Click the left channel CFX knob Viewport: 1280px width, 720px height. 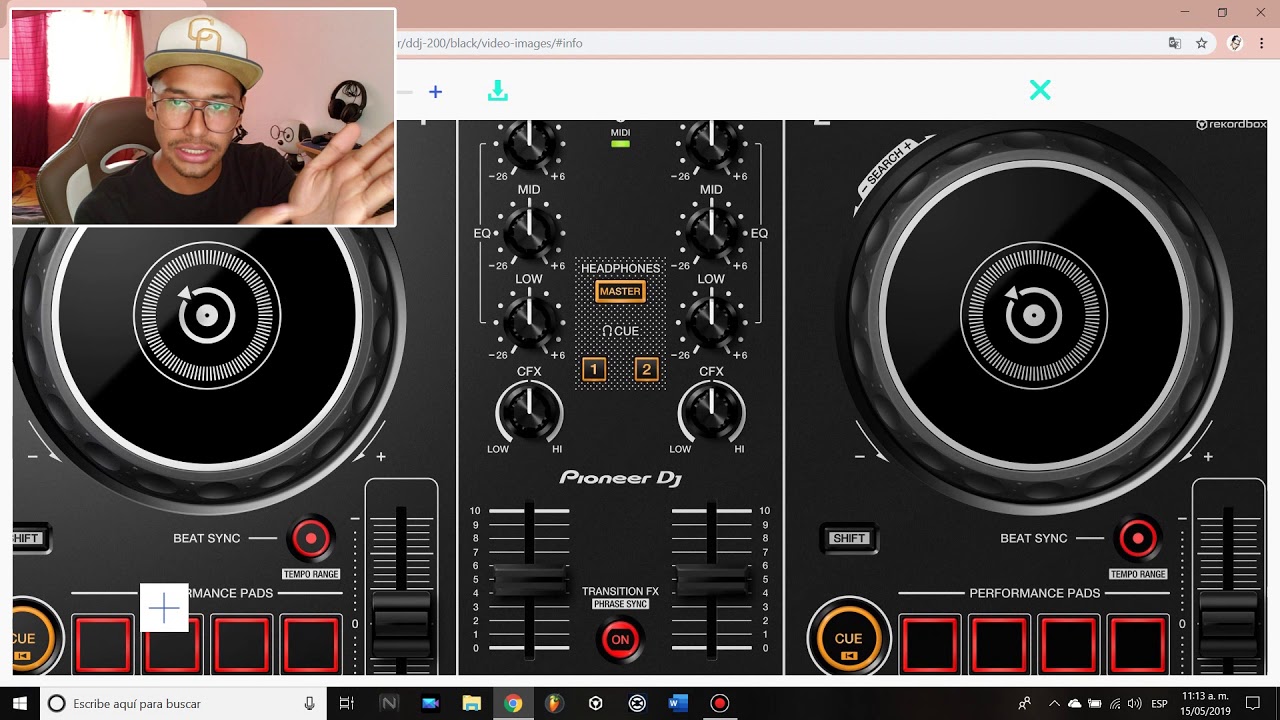pos(529,412)
